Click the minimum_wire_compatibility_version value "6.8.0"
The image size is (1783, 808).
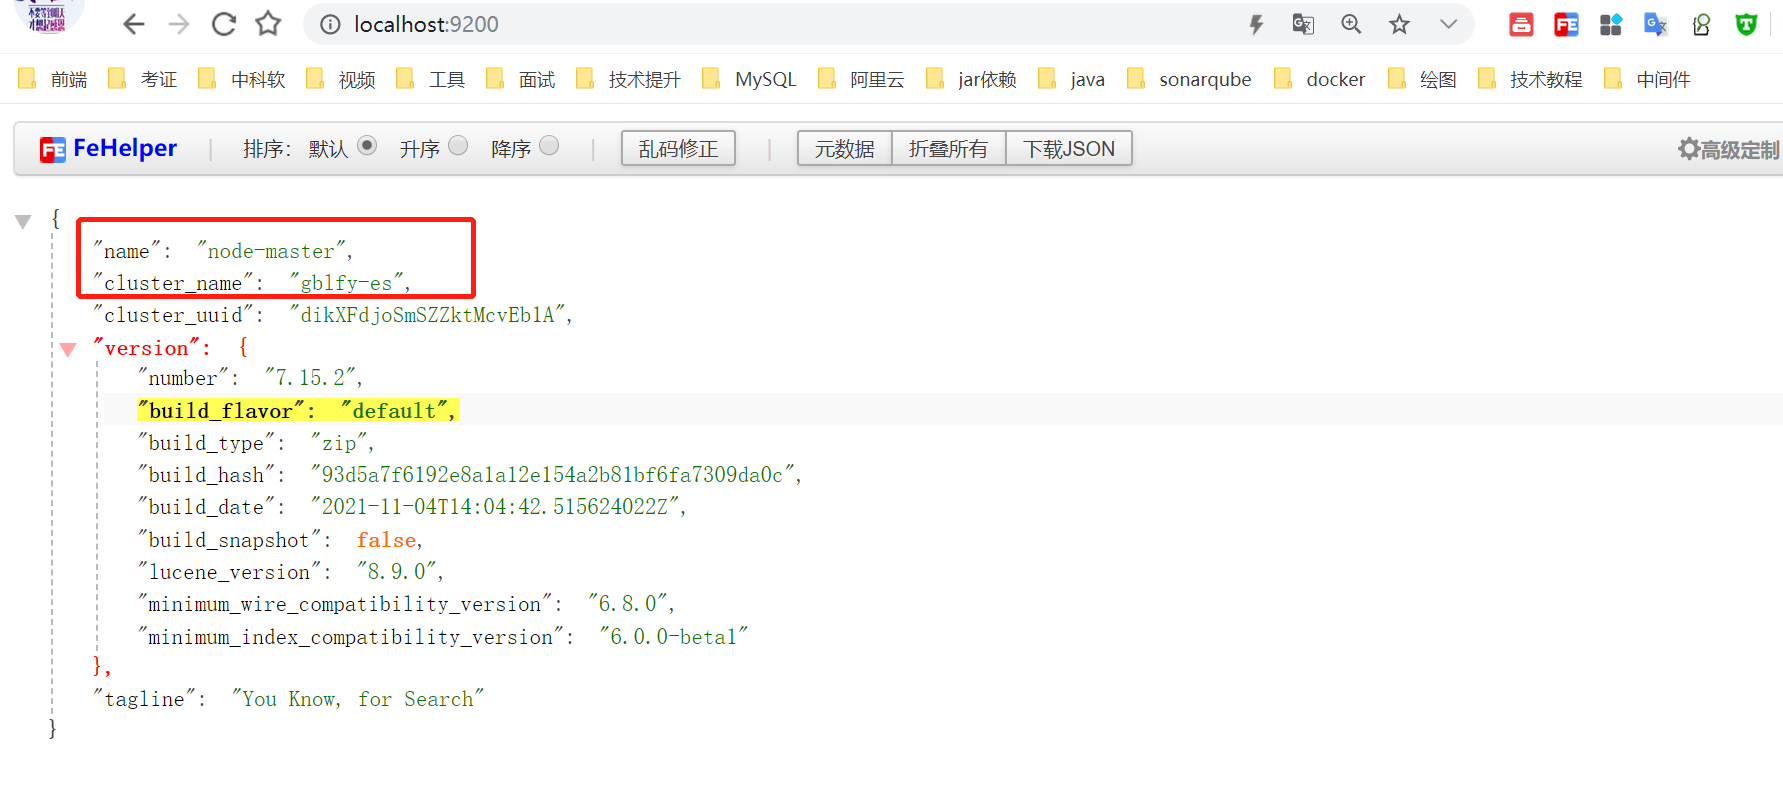pos(628,604)
